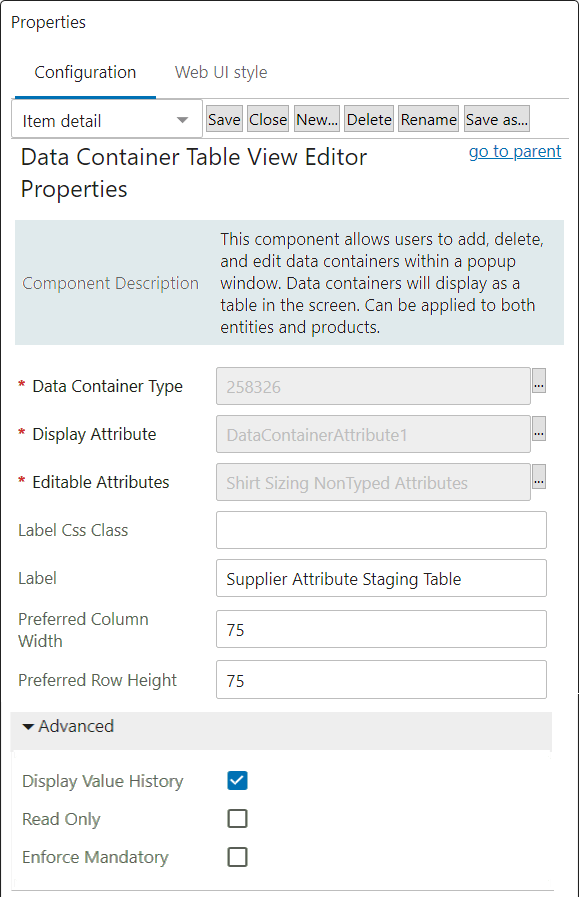The height and width of the screenshot is (897, 579).
Task: Edit the Preferred Column Width value
Action: (381, 629)
